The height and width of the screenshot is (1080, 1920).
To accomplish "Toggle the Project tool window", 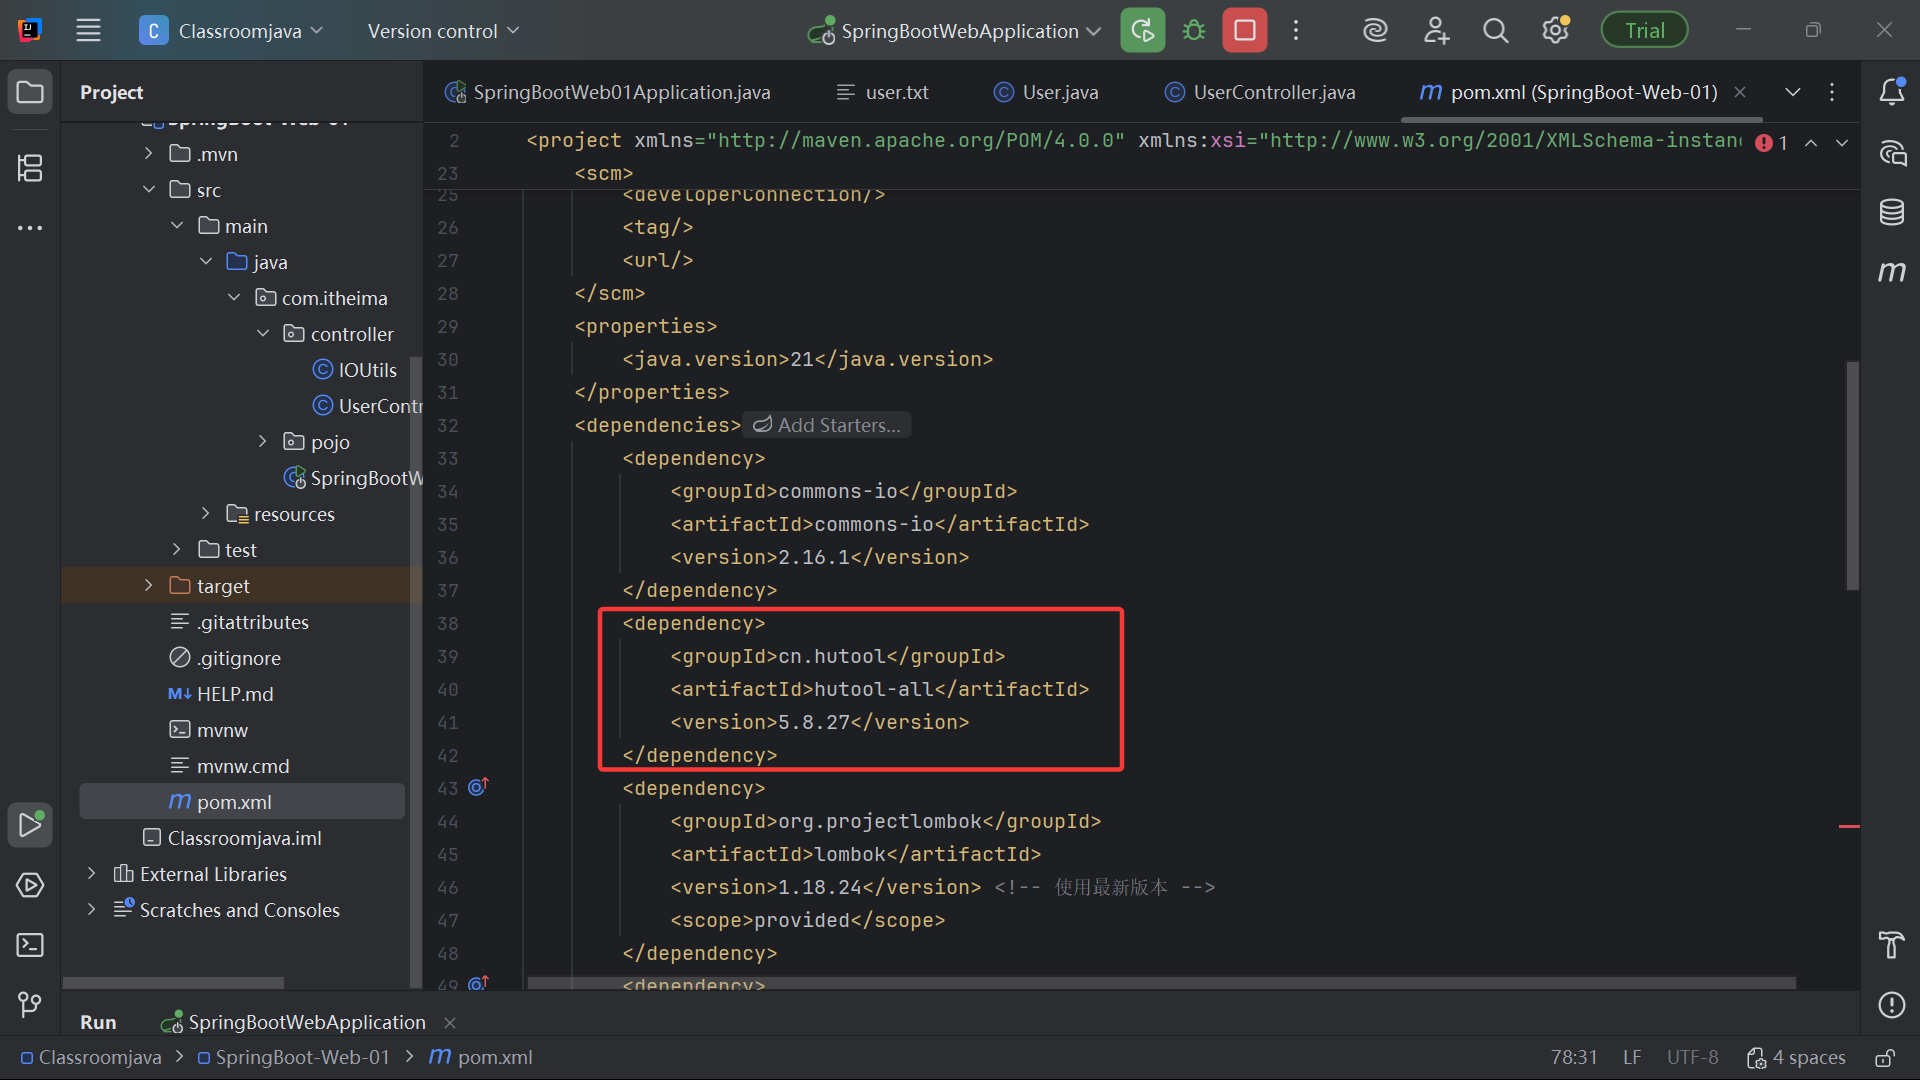I will [30, 92].
